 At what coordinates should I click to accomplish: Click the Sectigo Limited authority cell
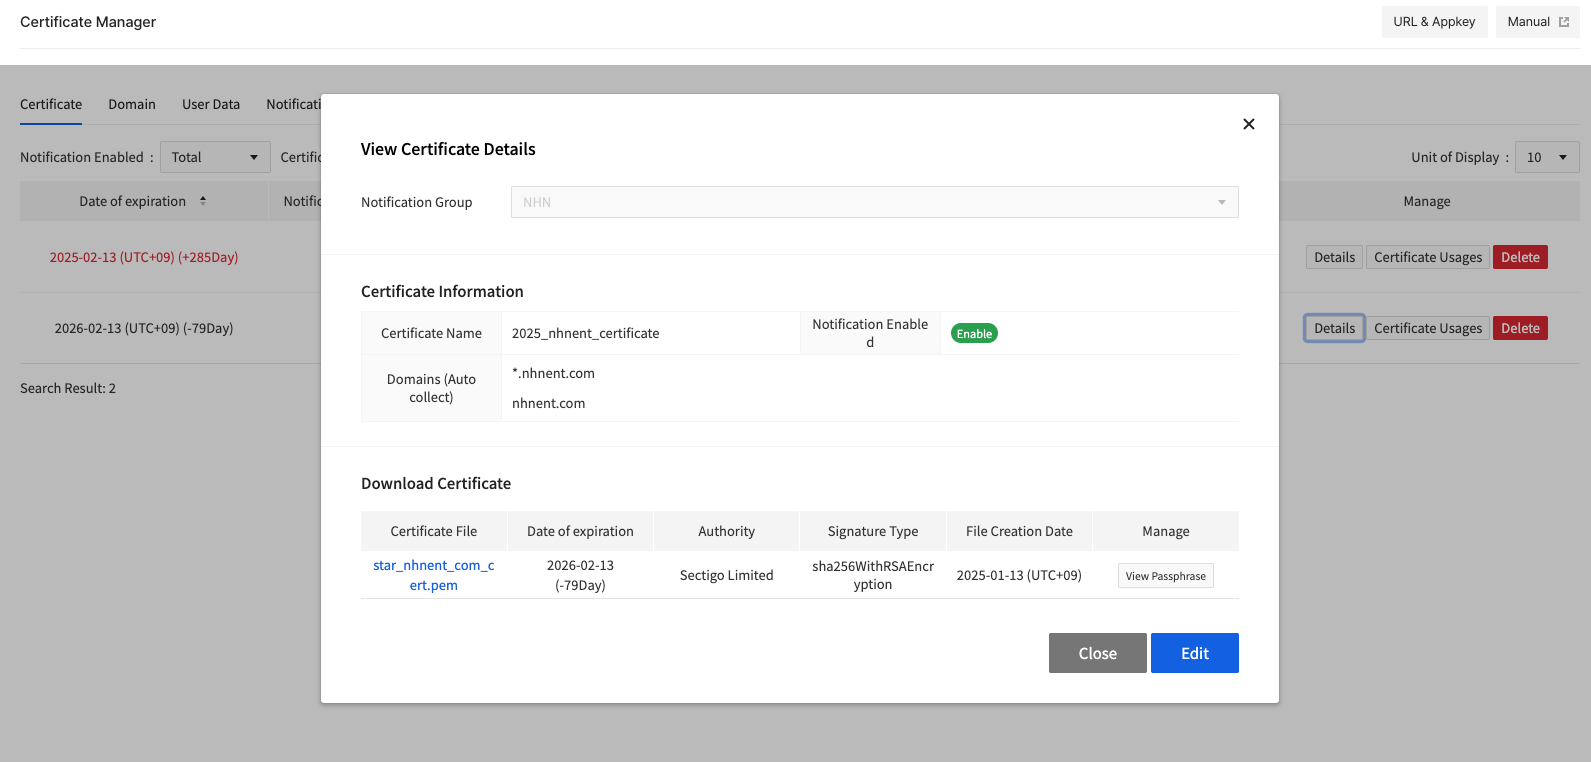[726, 575]
